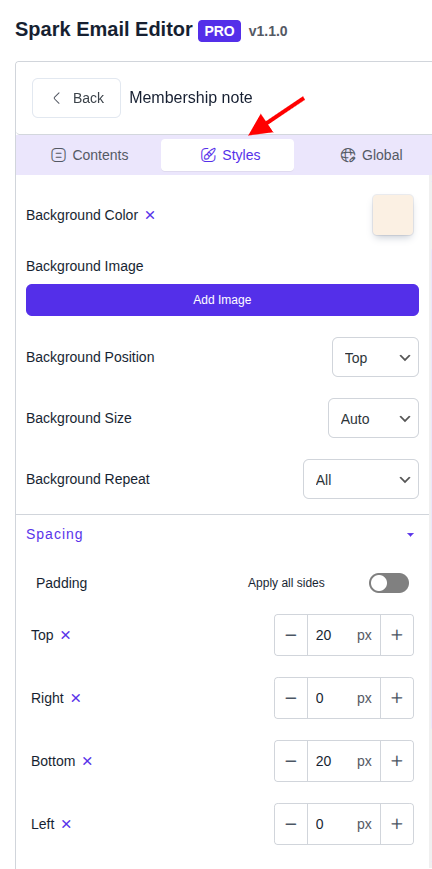Open the Background Size dropdown
The width and height of the screenshot is (432, 869).
point(373,418)
